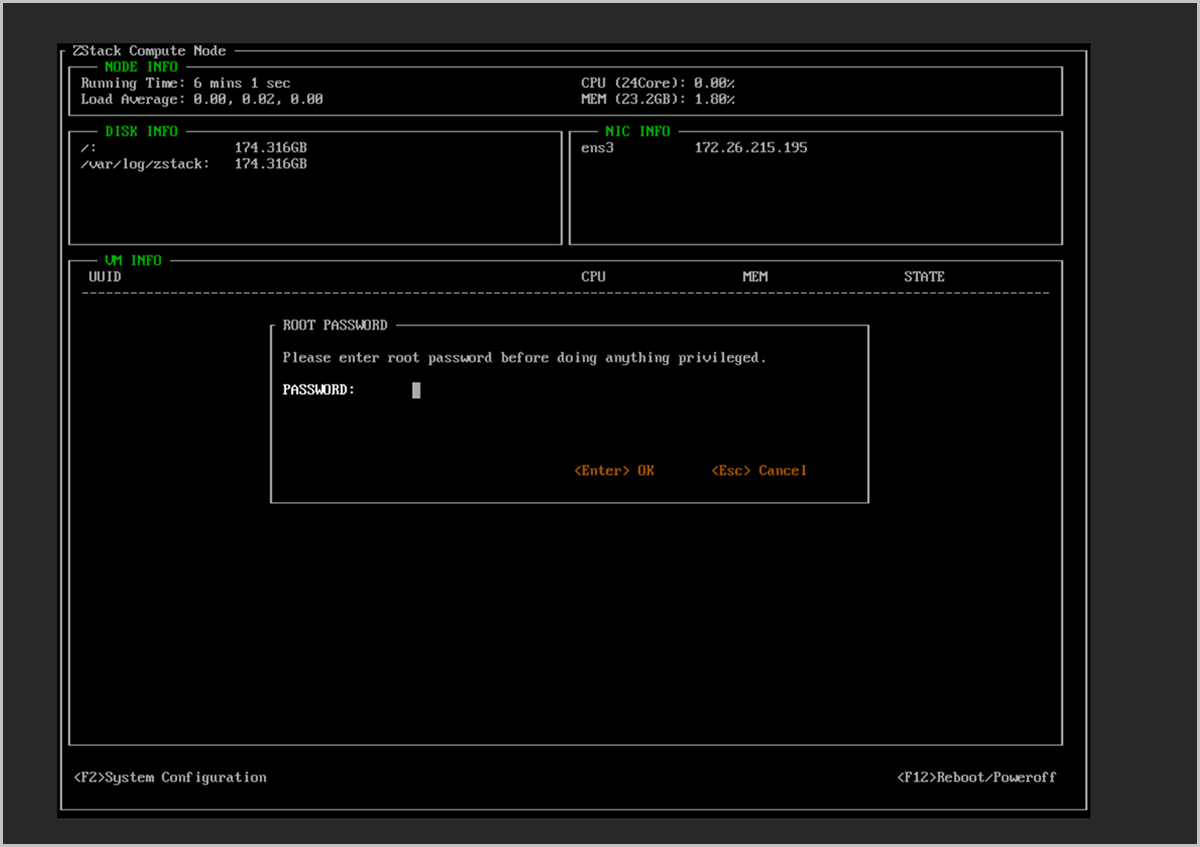This screenshot has height=847, width=1200.
Task: Click the VM INFO panel title
Action: (x=133, y=260)
